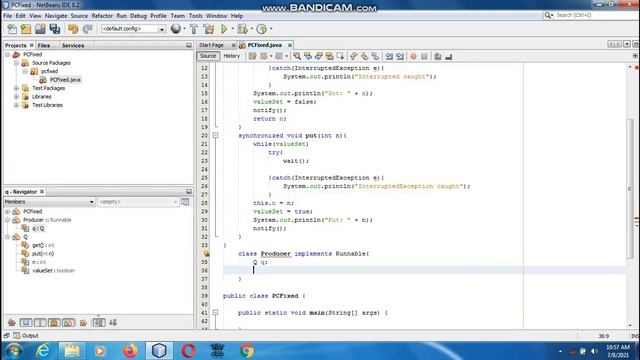Toggle Show Inherited Members in Navigator
Screen dimensions: 640x360
pos(12,322)
